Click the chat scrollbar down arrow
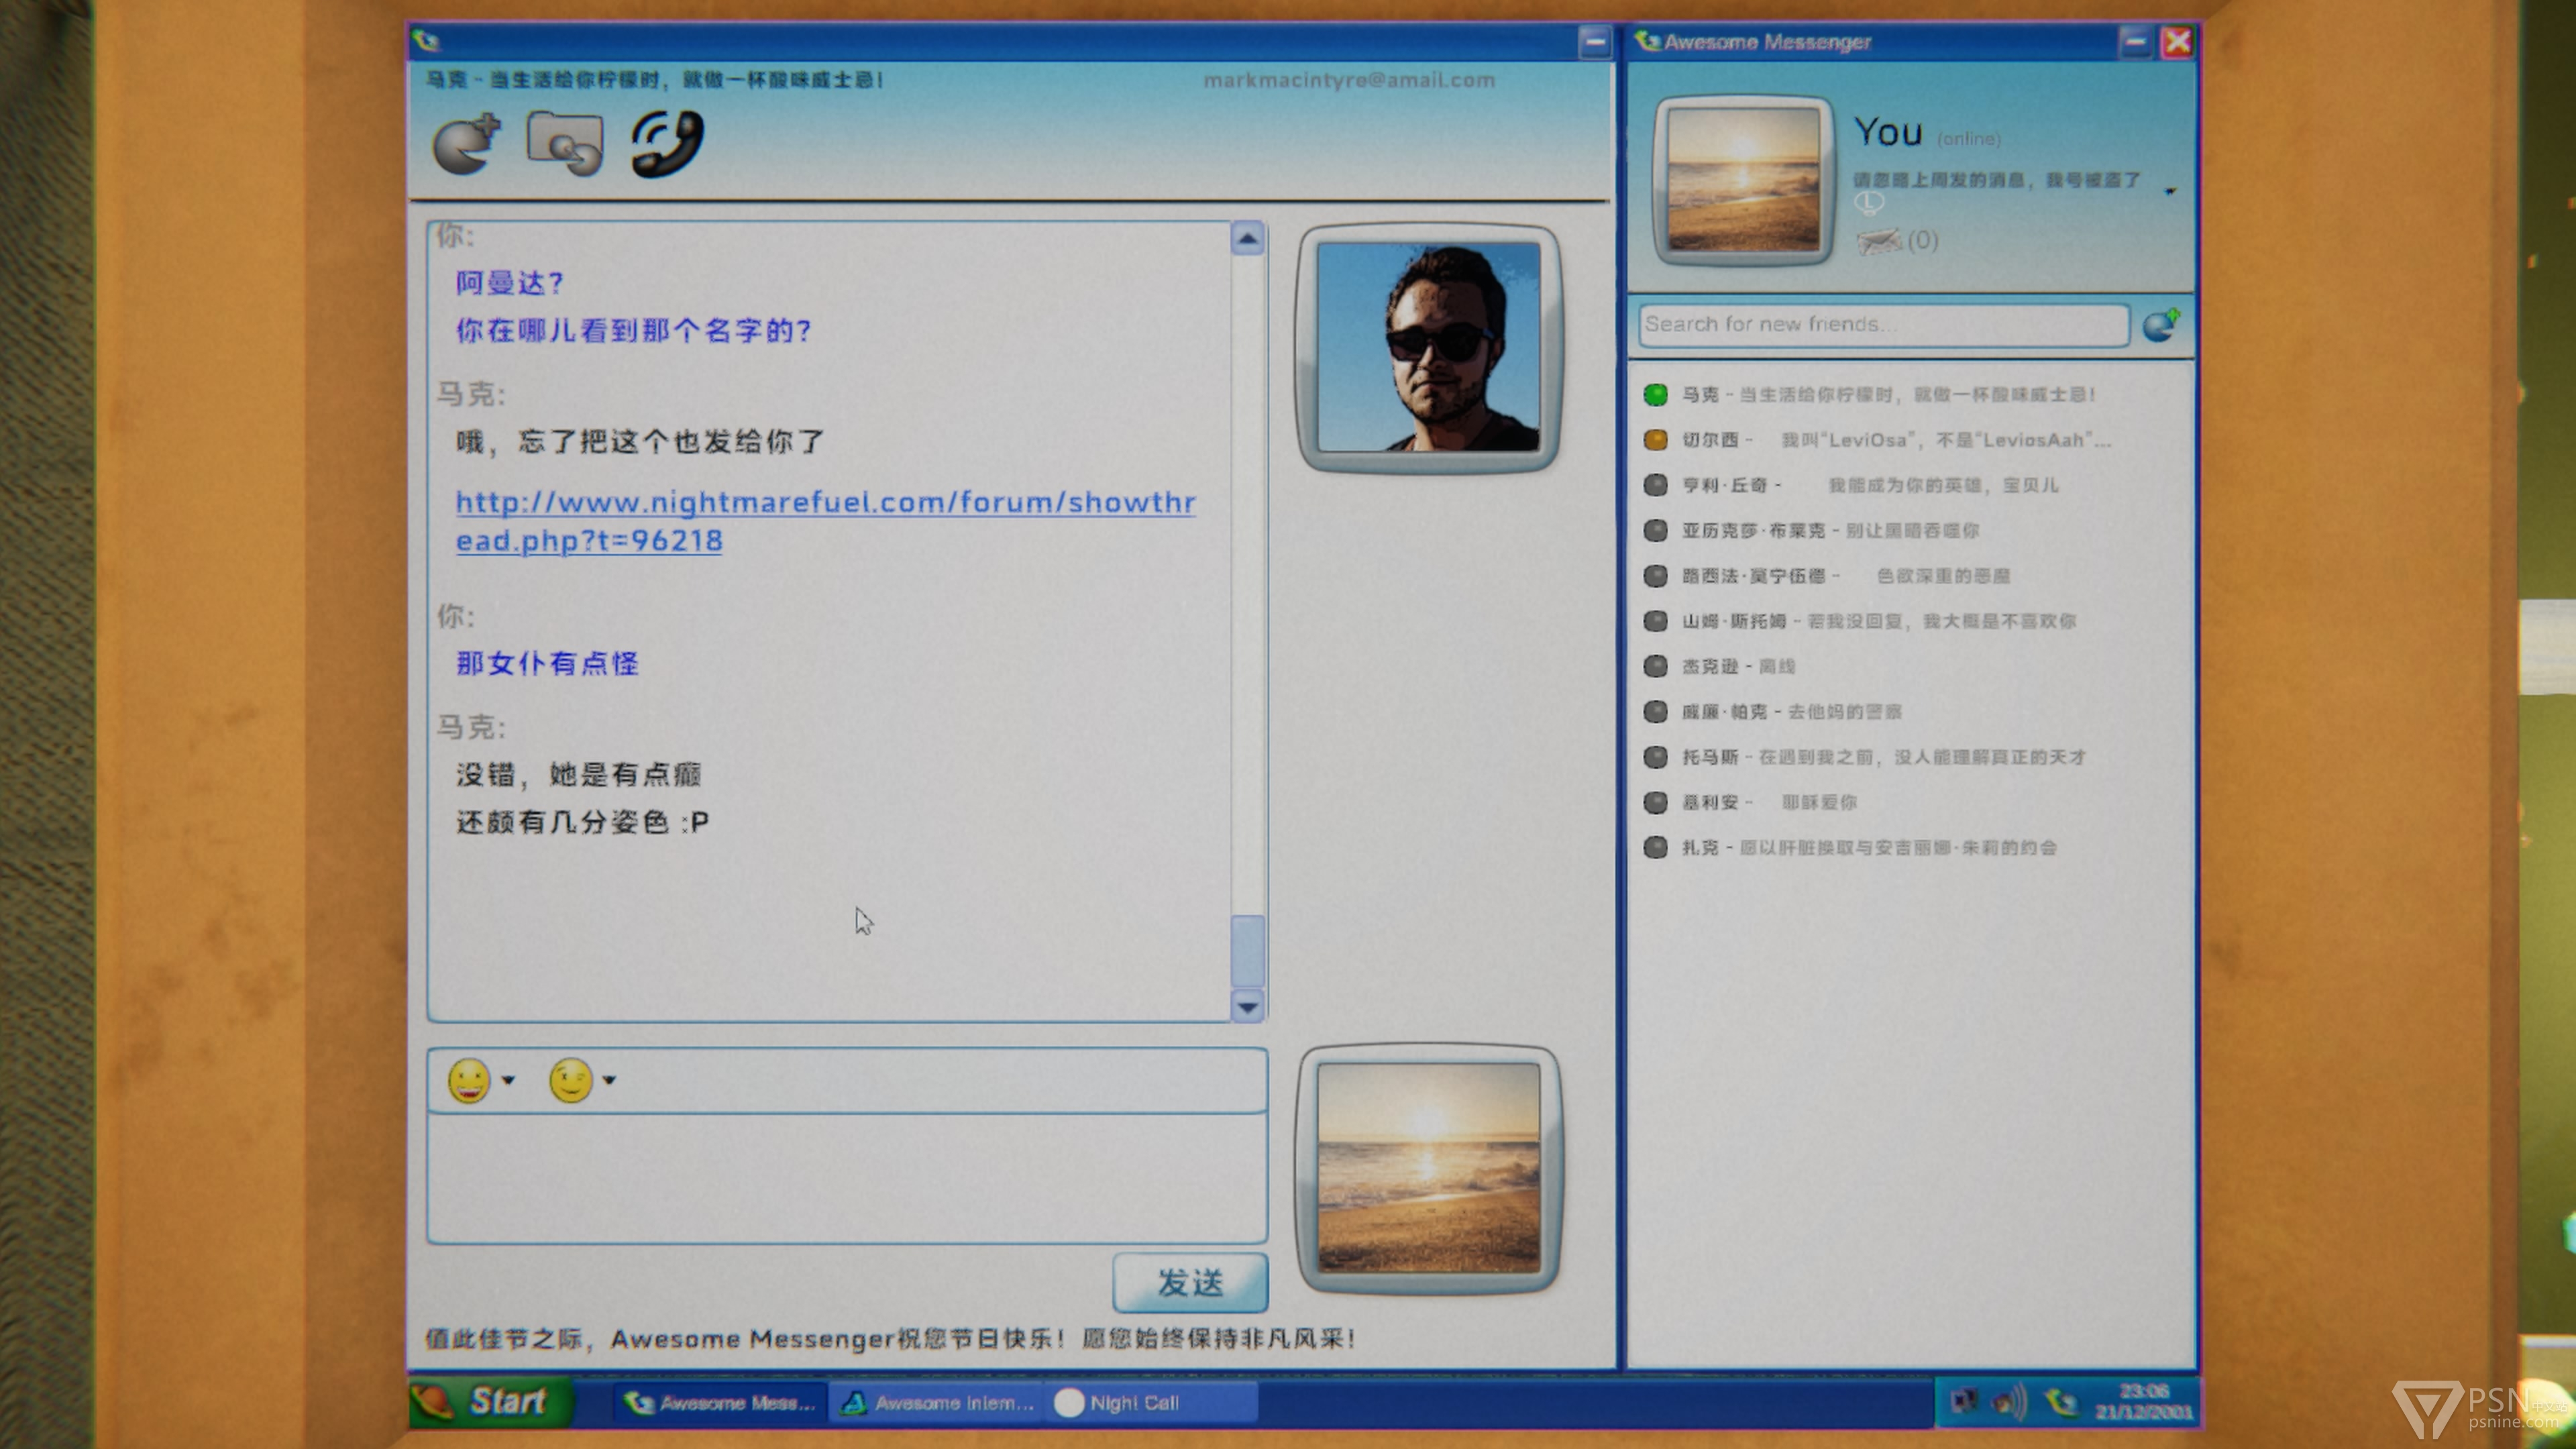This screenshot has height=1449, width=2576. [x=1247, y=1006]
